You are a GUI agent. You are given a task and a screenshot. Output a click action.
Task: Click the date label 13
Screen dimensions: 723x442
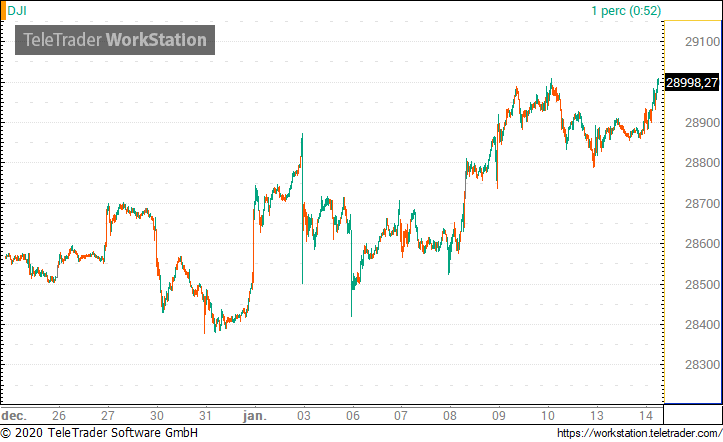(597, 416)
